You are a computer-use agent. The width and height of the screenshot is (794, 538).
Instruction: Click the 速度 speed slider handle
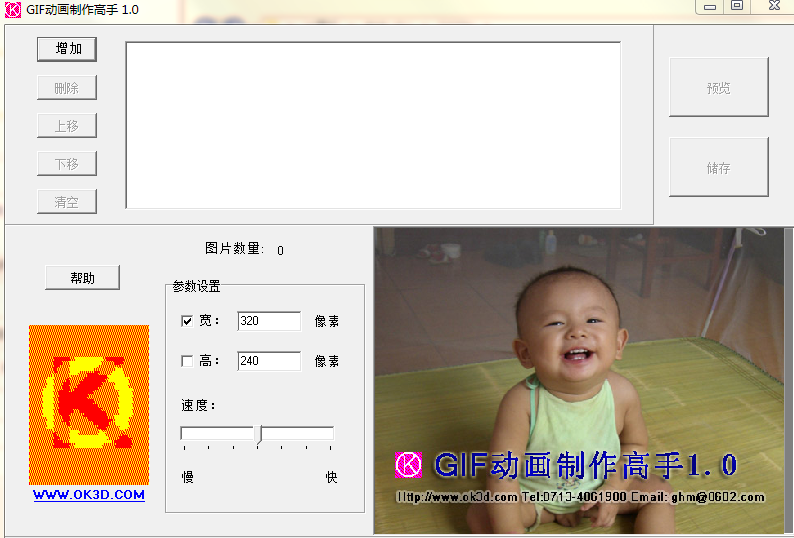pyautogui.click(x=258, y=434)
